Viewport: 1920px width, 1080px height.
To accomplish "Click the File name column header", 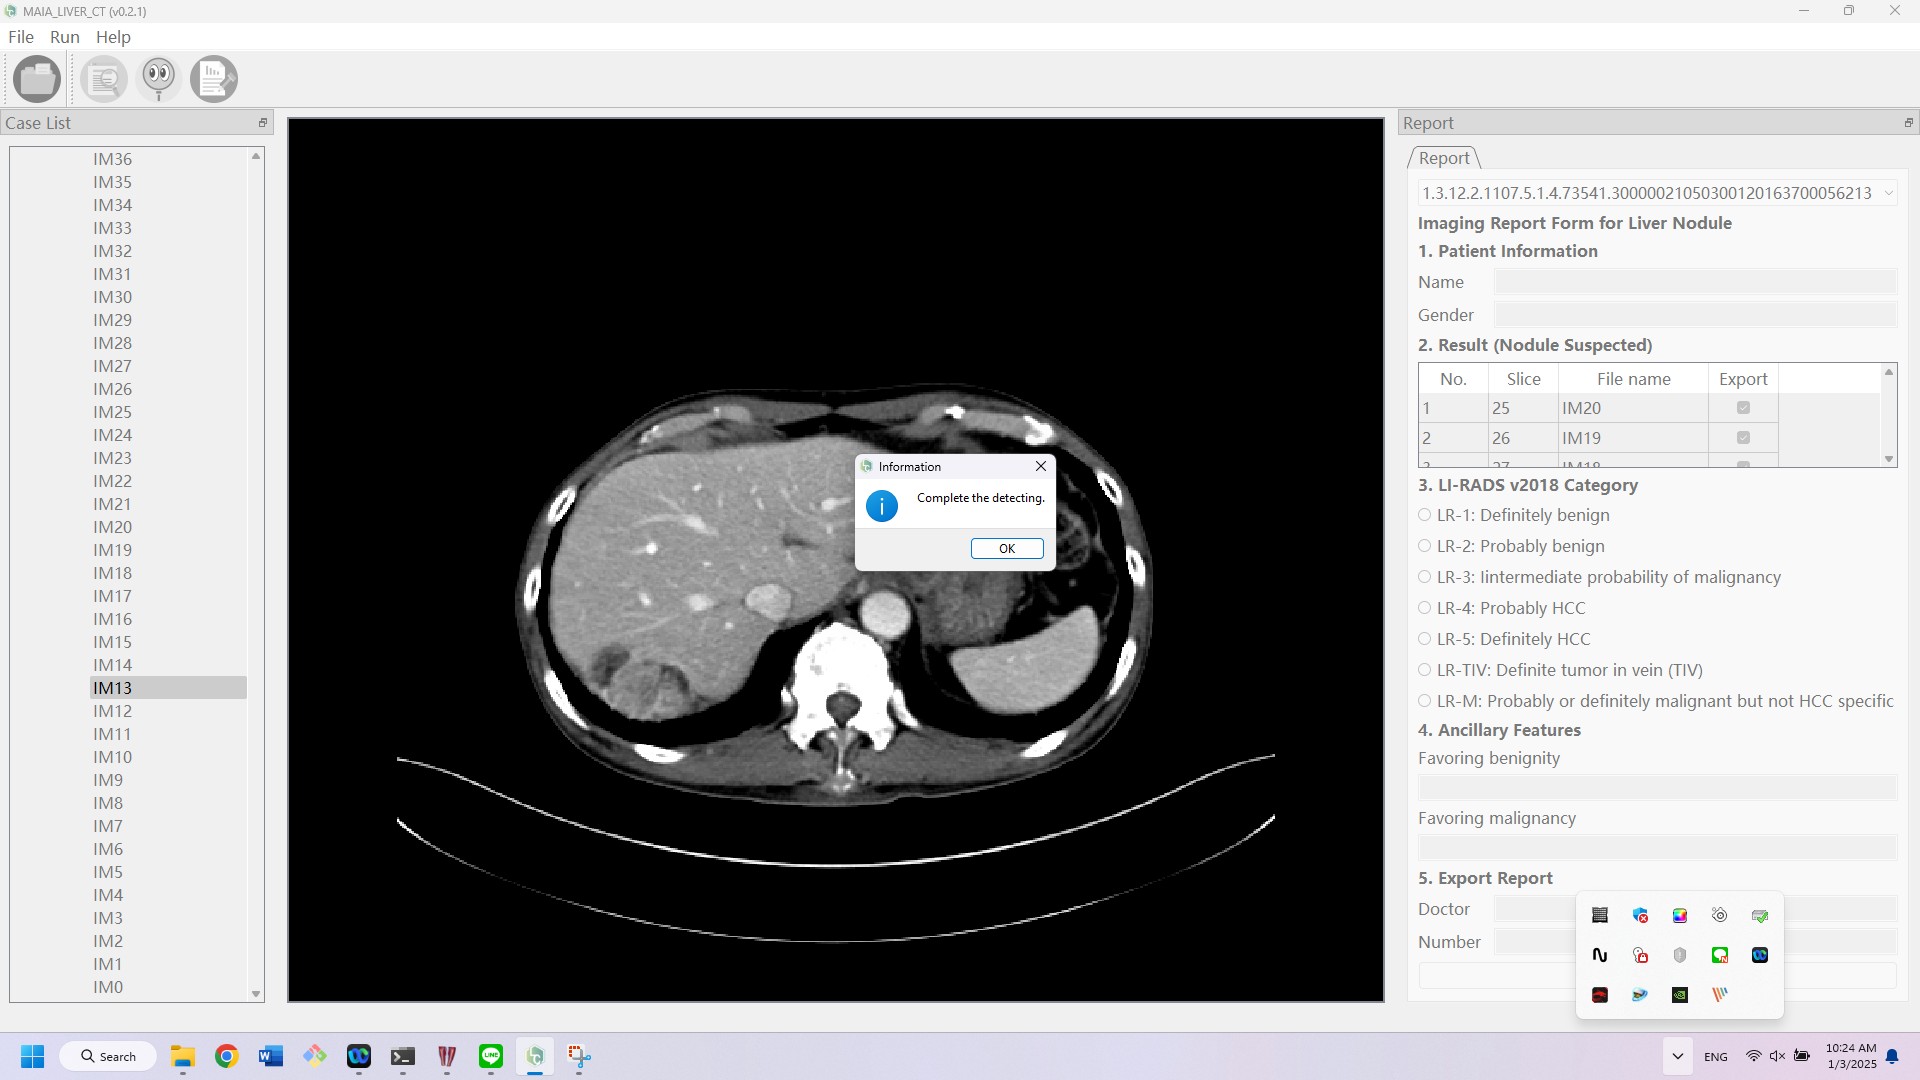I will (1633, 379).
